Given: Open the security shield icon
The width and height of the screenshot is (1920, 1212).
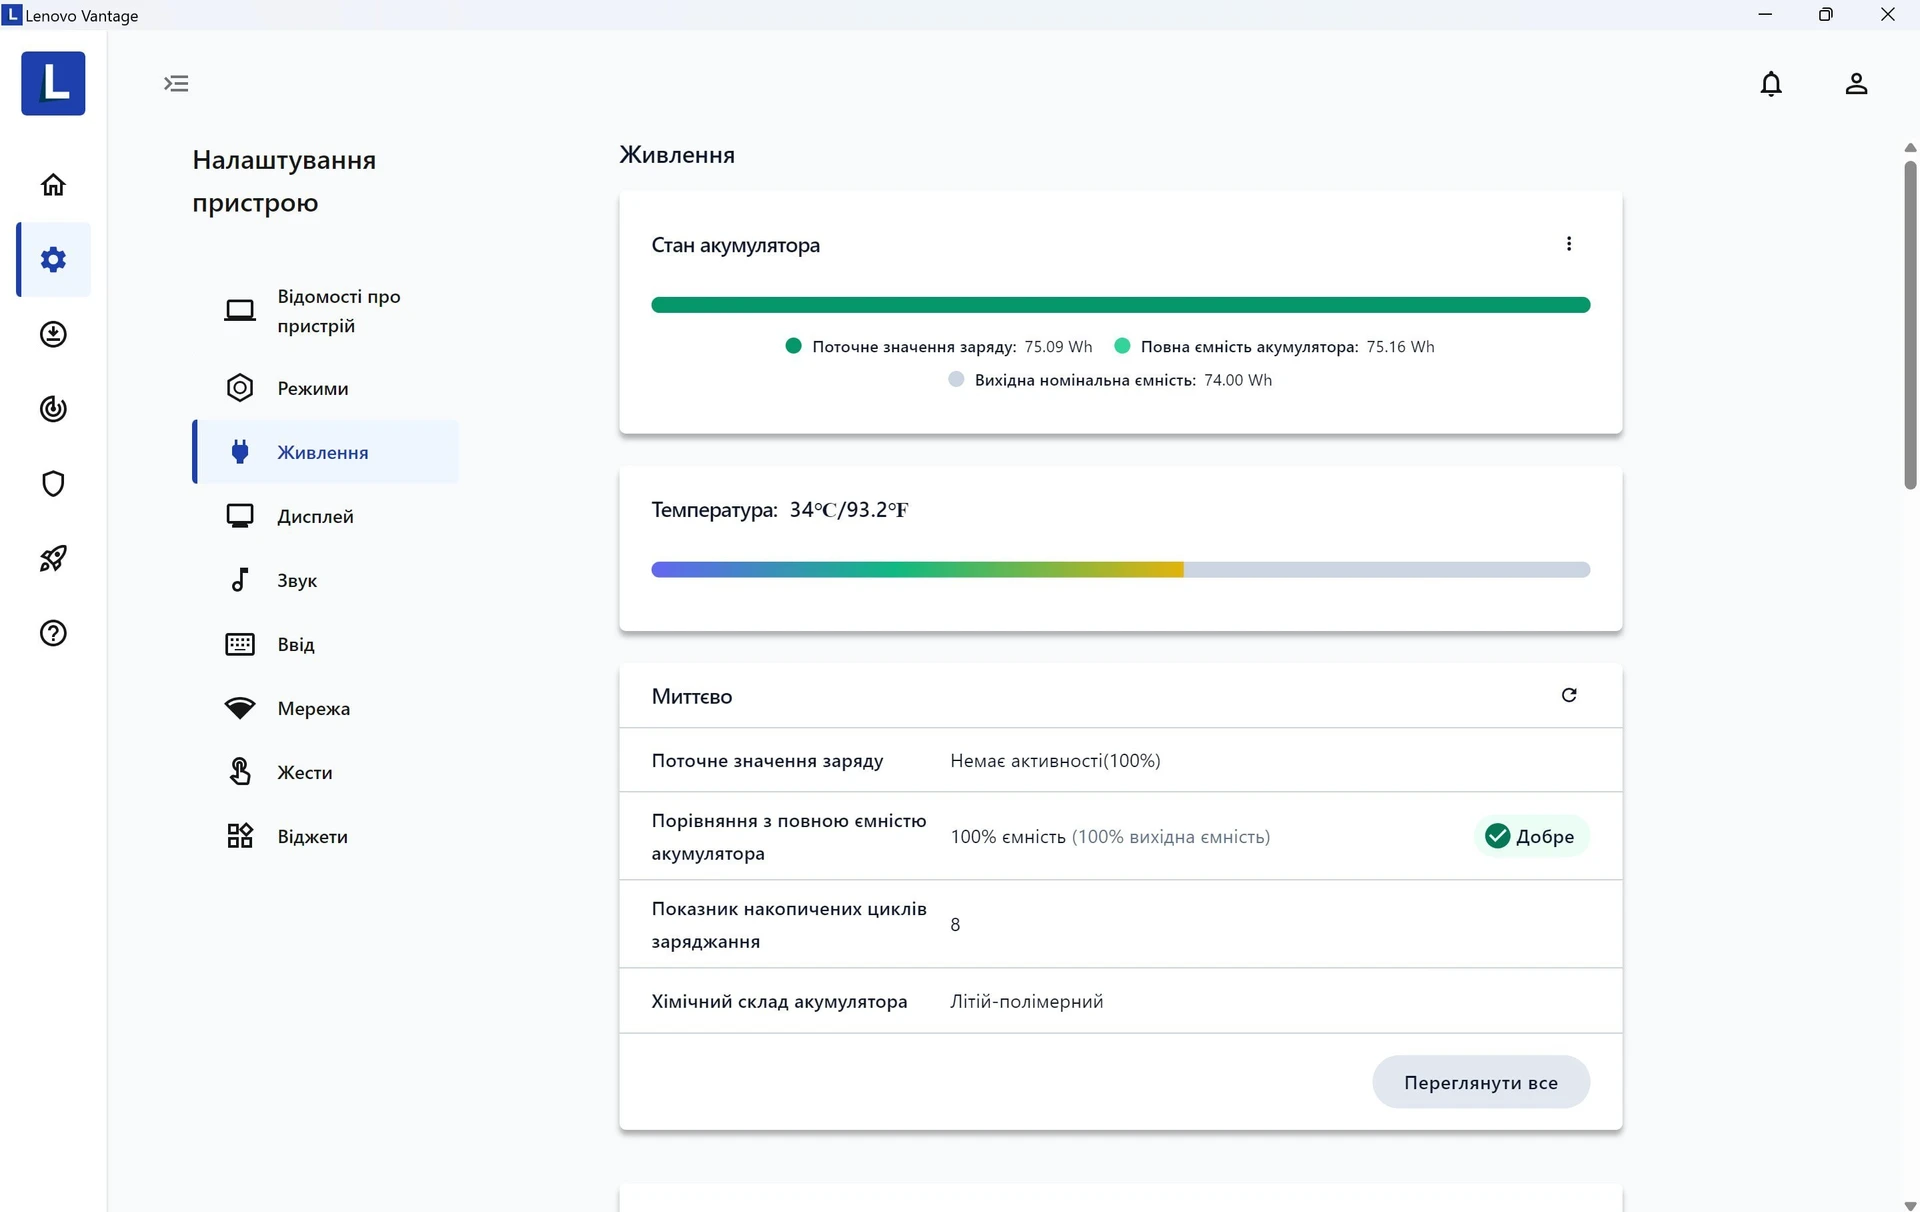Looking at the screenshot, I should click(53, 484).
